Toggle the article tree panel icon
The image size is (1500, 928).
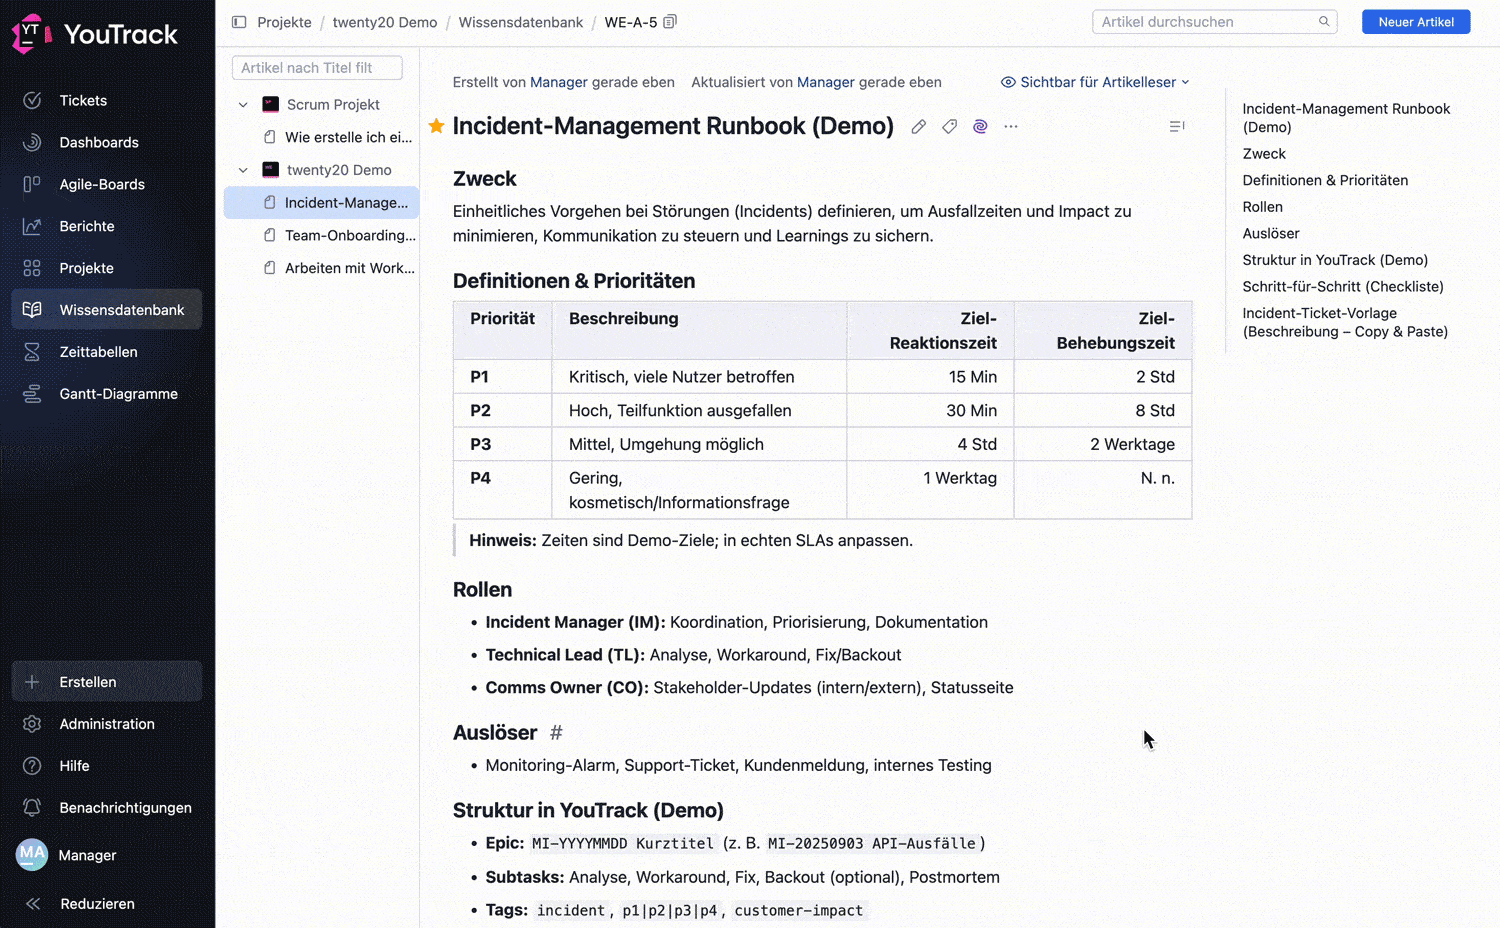pyautogui.click(x=239, y=22)
